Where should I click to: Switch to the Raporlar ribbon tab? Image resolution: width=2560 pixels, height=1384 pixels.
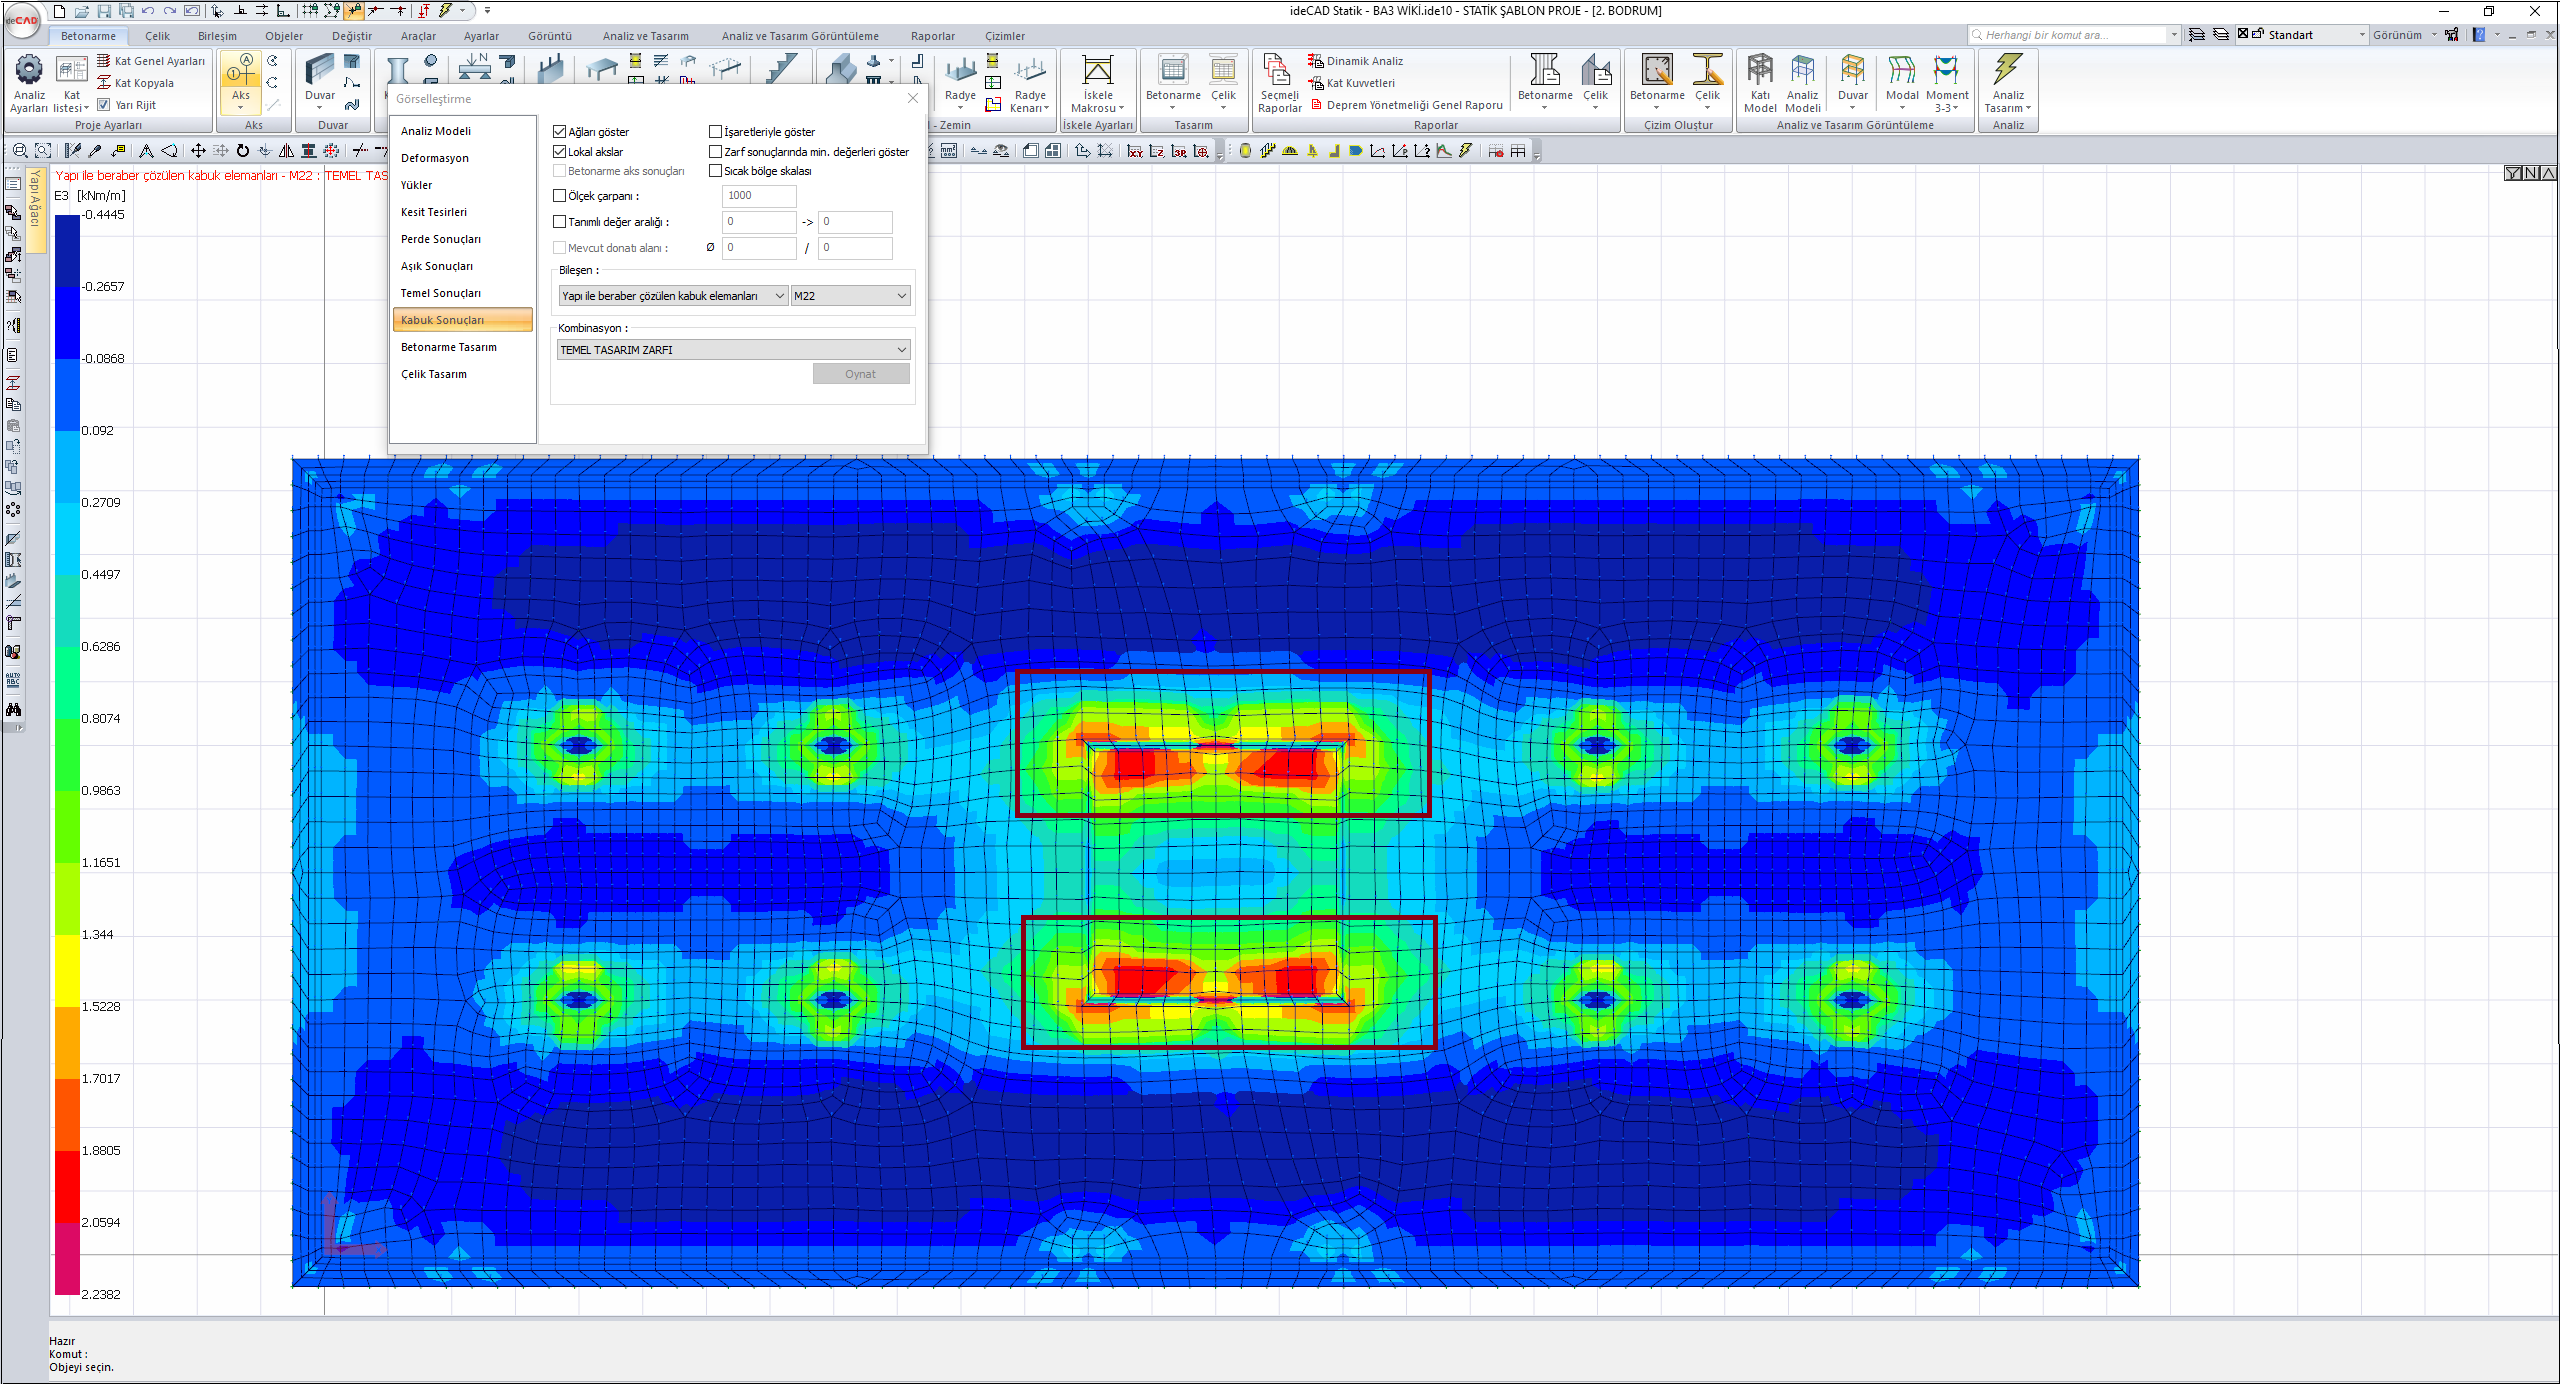tap(932, 36)
